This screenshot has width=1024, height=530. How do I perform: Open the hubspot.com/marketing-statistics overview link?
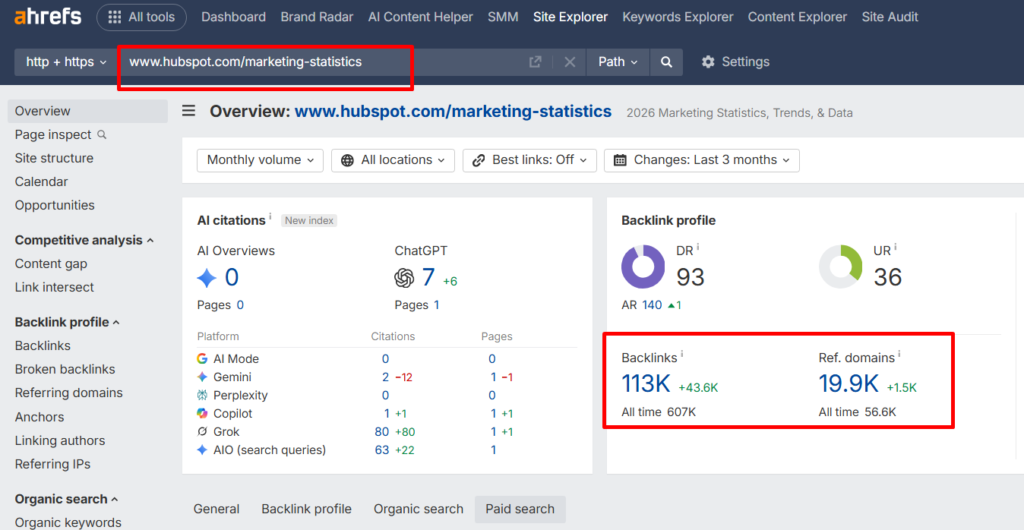453,112
